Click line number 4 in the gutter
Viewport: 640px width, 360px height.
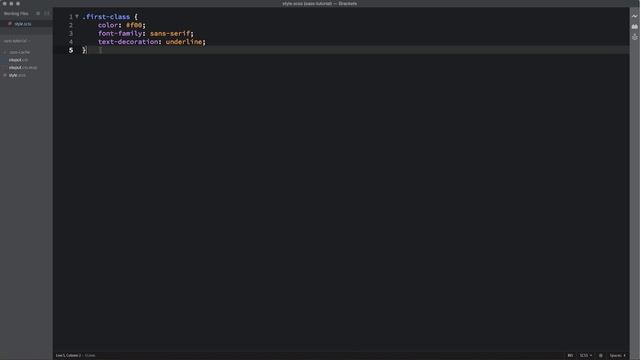pyautogui.click(x=71, y=42)
